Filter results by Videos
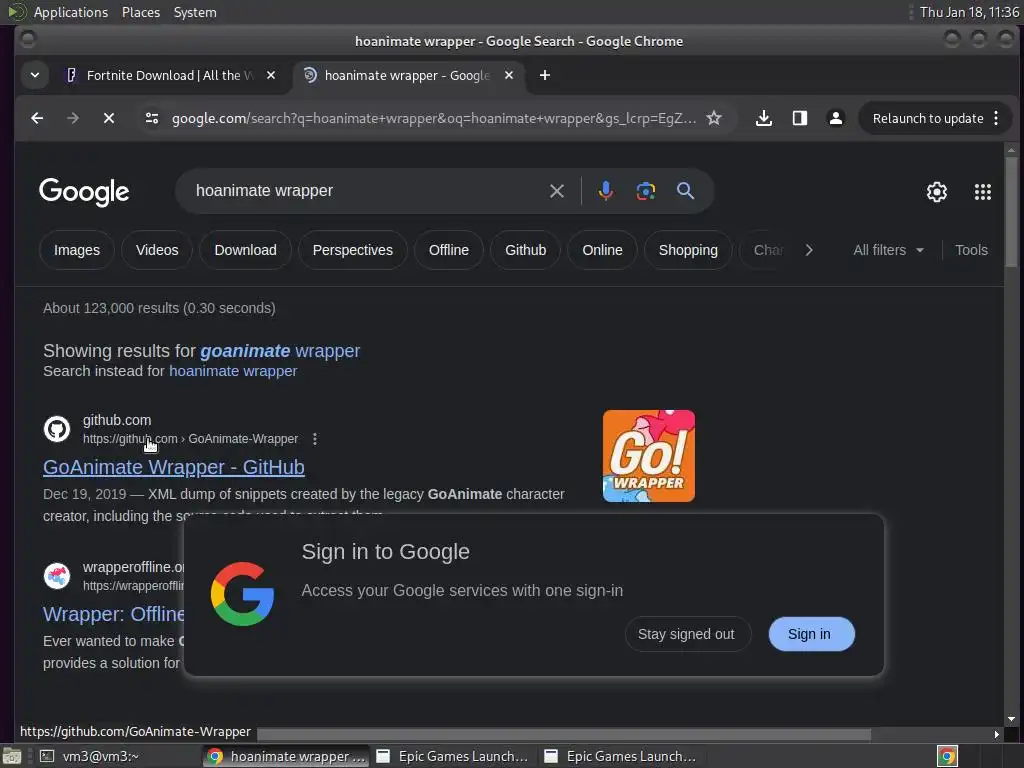1024x768 pixels. 157,250
